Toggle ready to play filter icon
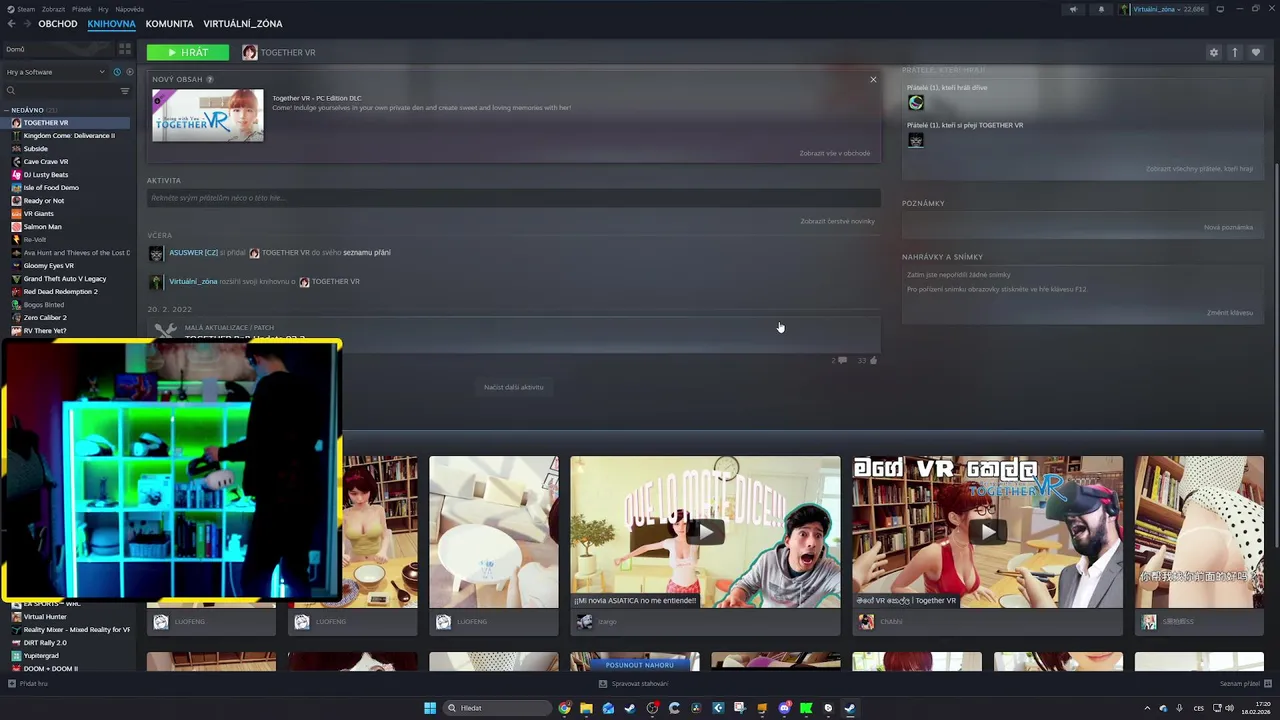Viewport: 1280px width, 720px height. 129,72
